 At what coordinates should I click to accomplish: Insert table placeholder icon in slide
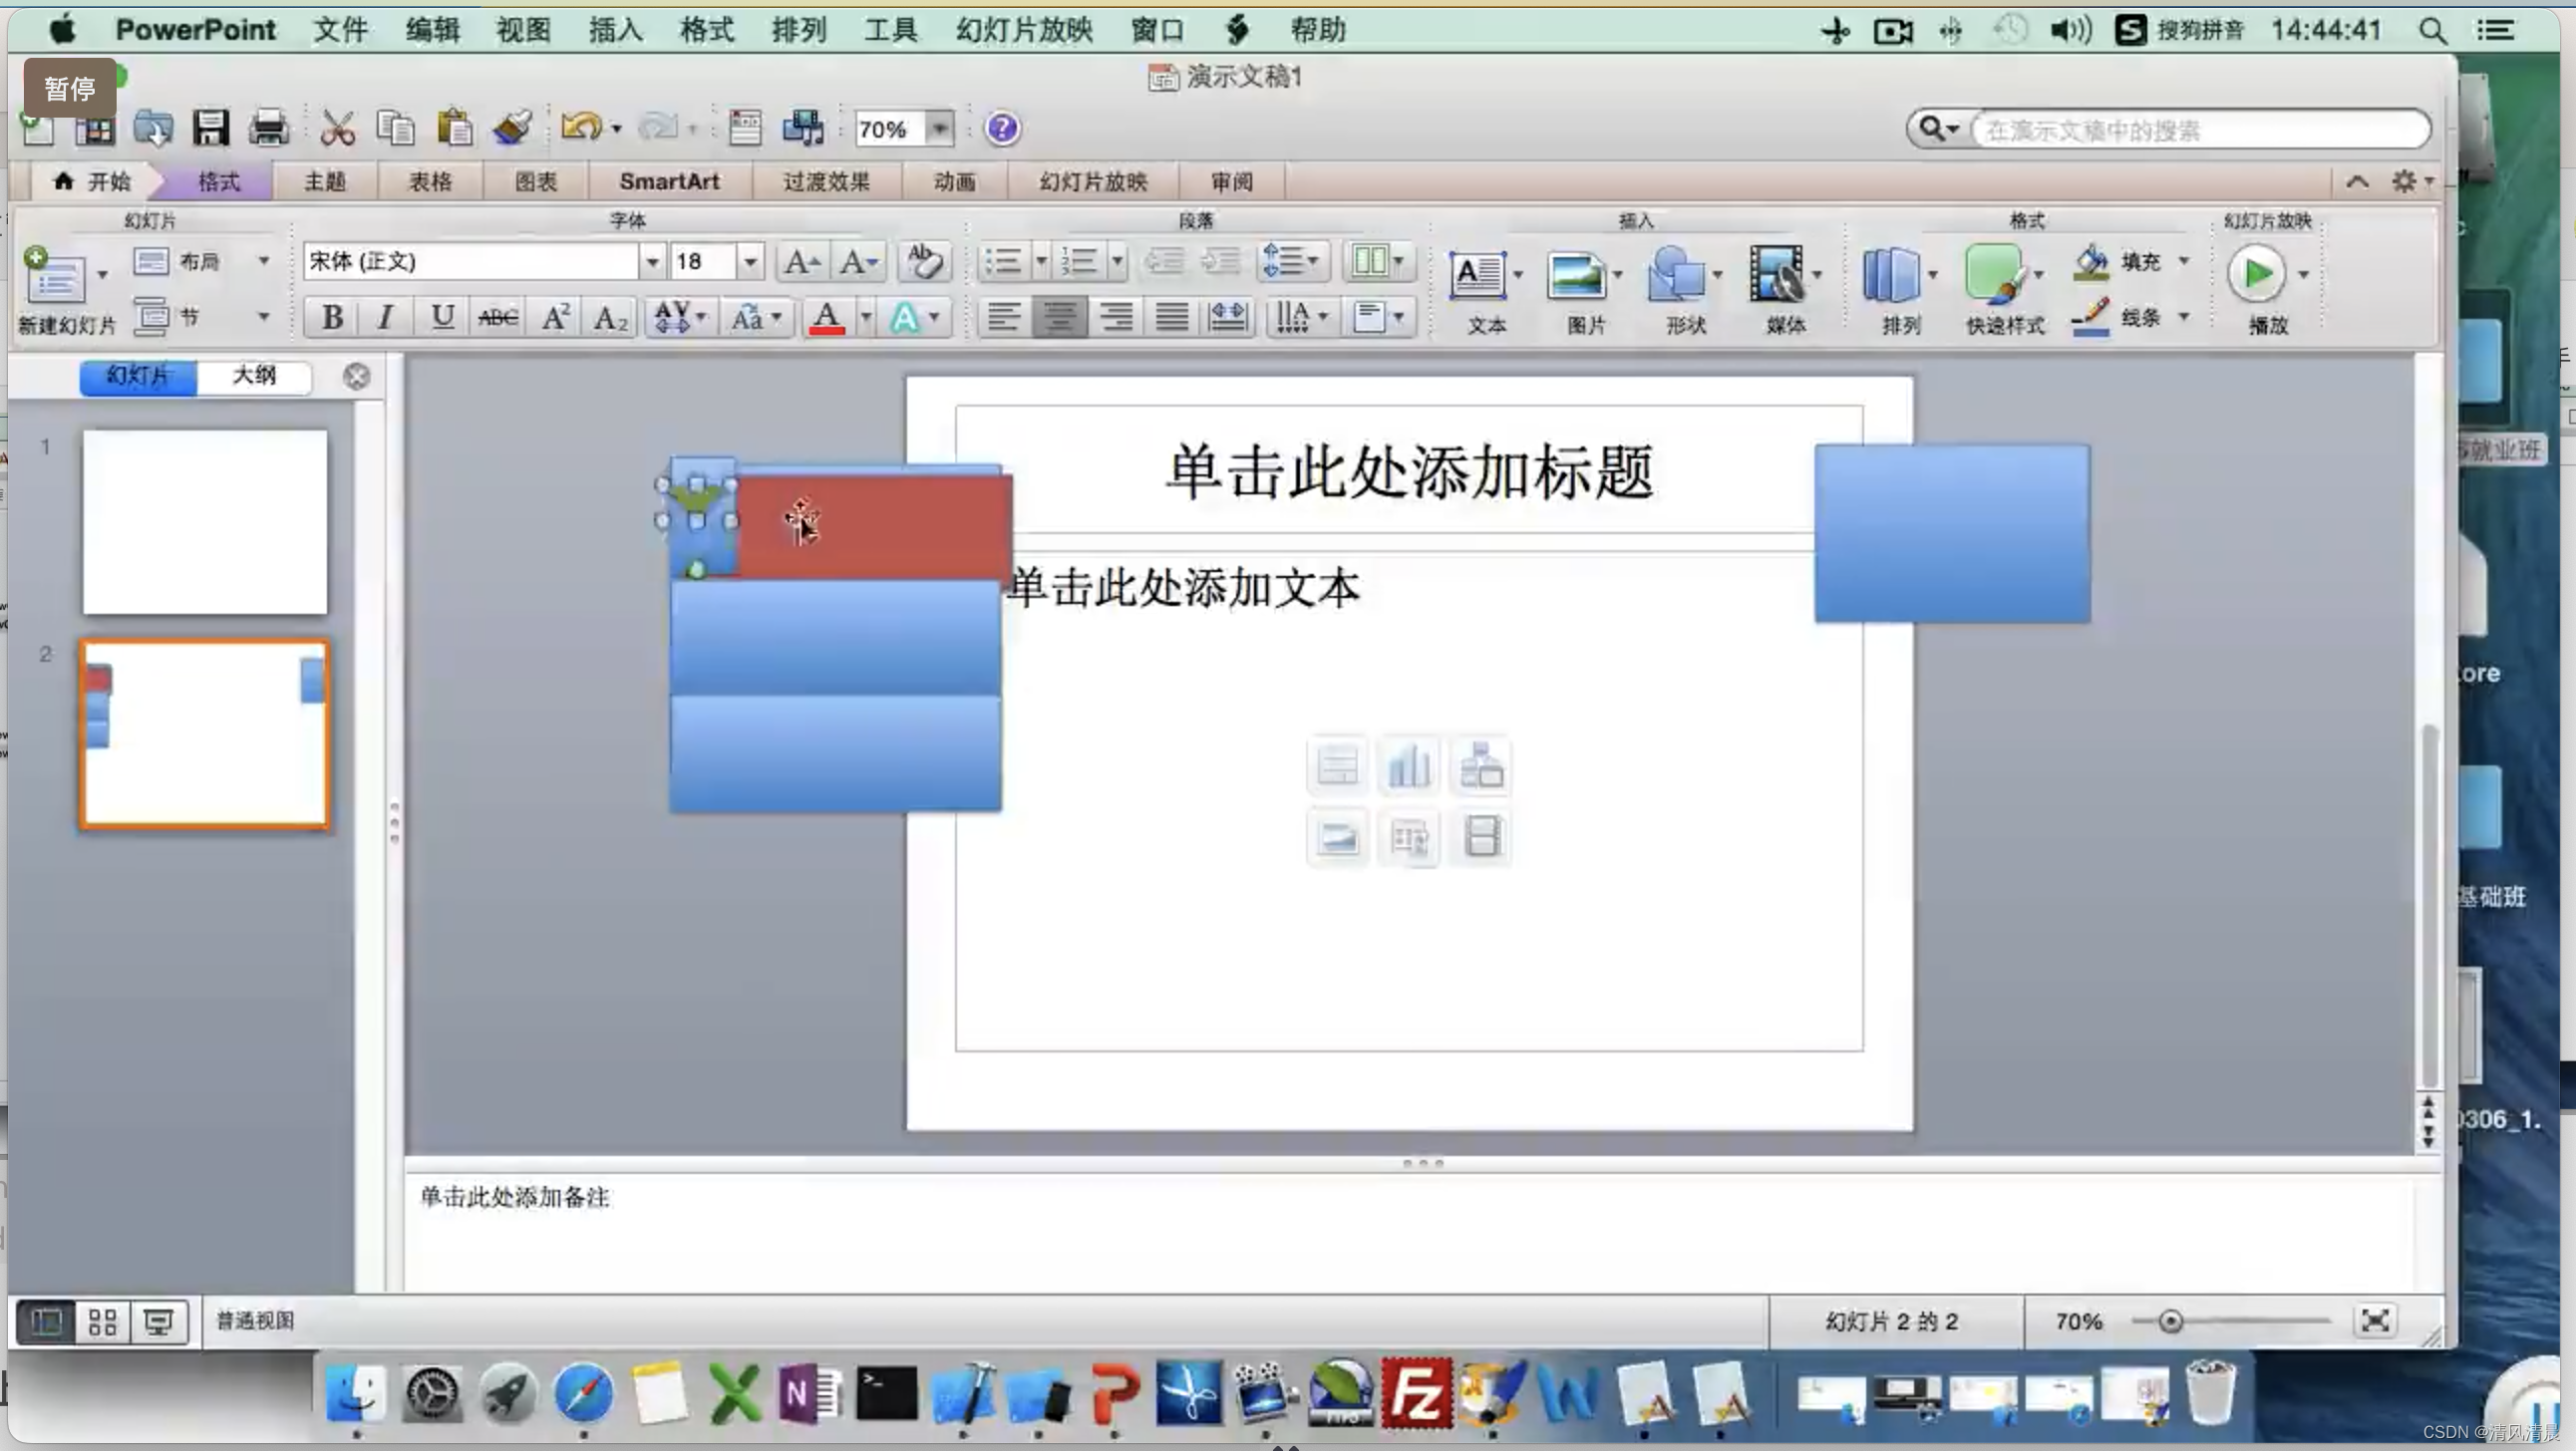pos(1337,766)
